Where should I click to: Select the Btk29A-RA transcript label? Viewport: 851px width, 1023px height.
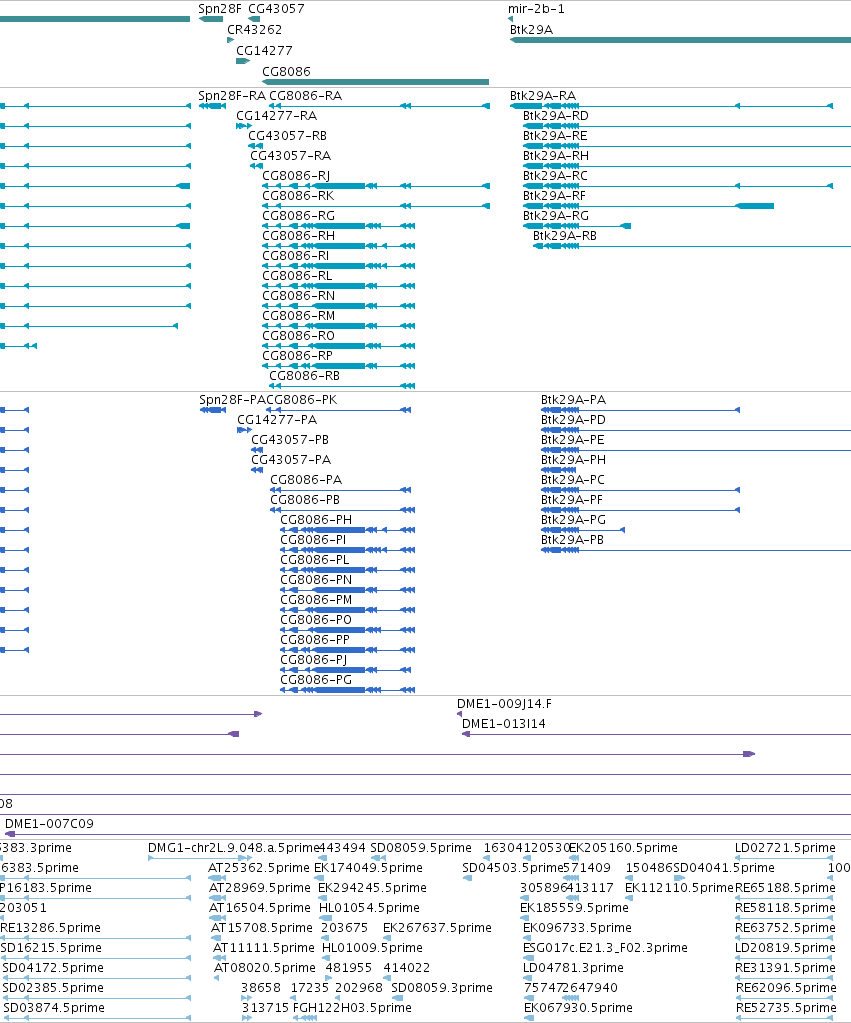tap(543, 96)
